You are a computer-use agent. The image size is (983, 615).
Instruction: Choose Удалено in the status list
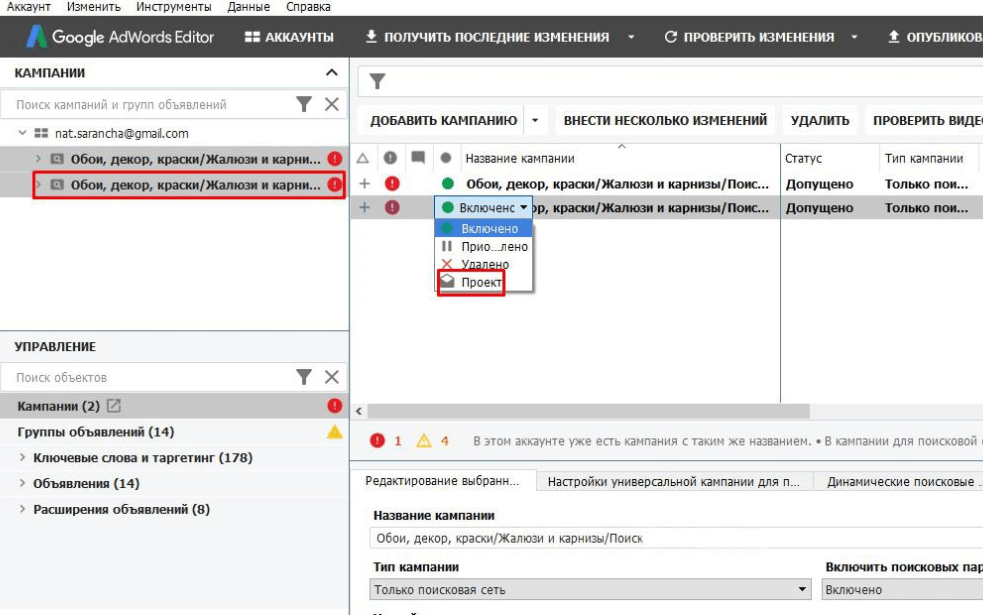[x=483, y=264]
